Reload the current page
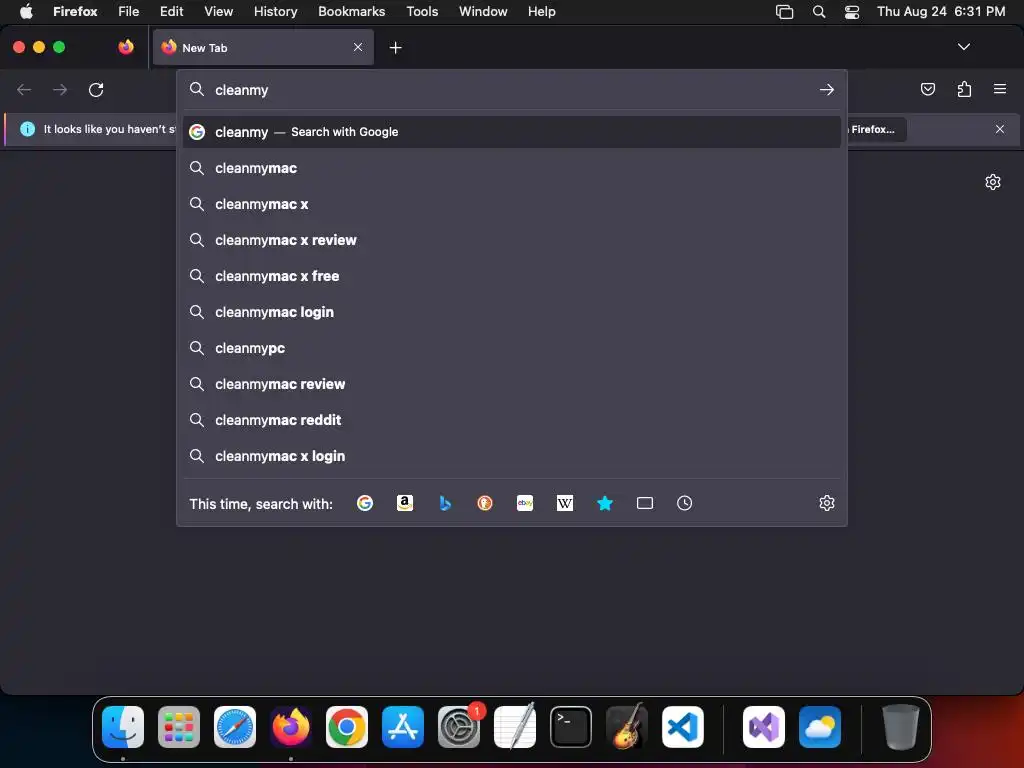Image resolution: width=1024 pixels, height=768 pixels. pyautogui.click(x=96, y=89)
